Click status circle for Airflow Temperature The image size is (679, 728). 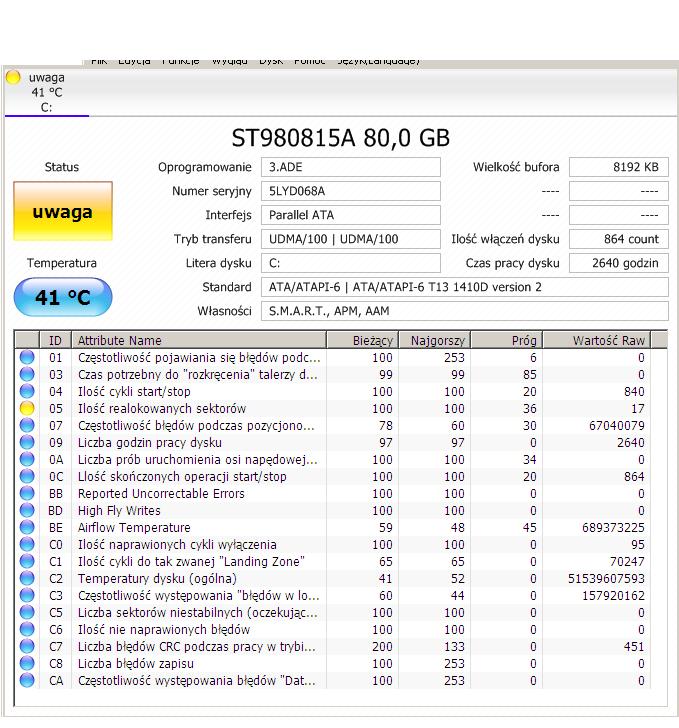[27, 527]
